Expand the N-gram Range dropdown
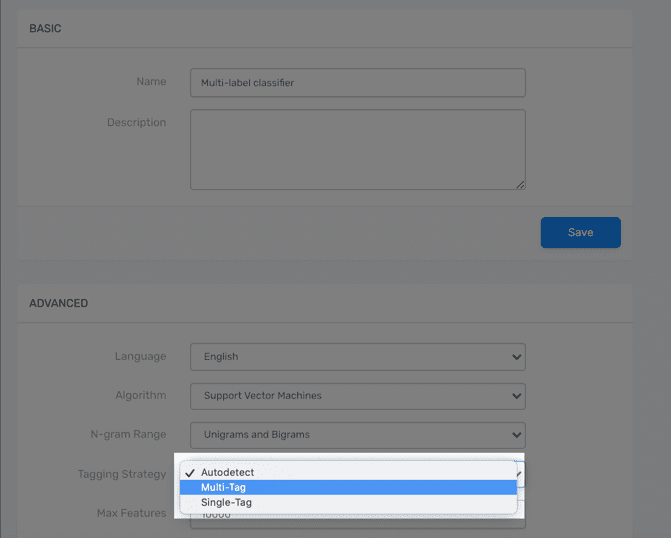 [x=357, y=435]
